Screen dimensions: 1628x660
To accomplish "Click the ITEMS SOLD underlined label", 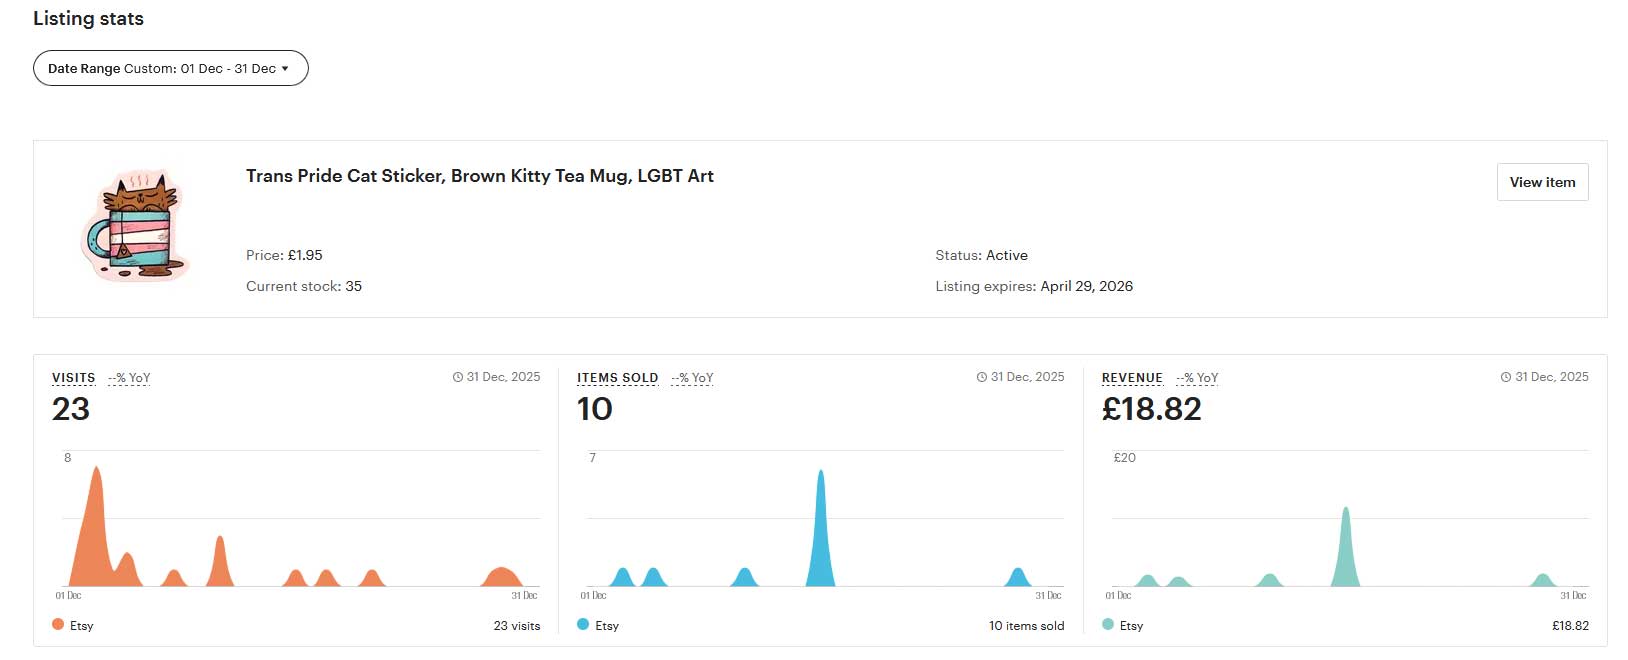I will pyautogui.click(x=617, y=378).
